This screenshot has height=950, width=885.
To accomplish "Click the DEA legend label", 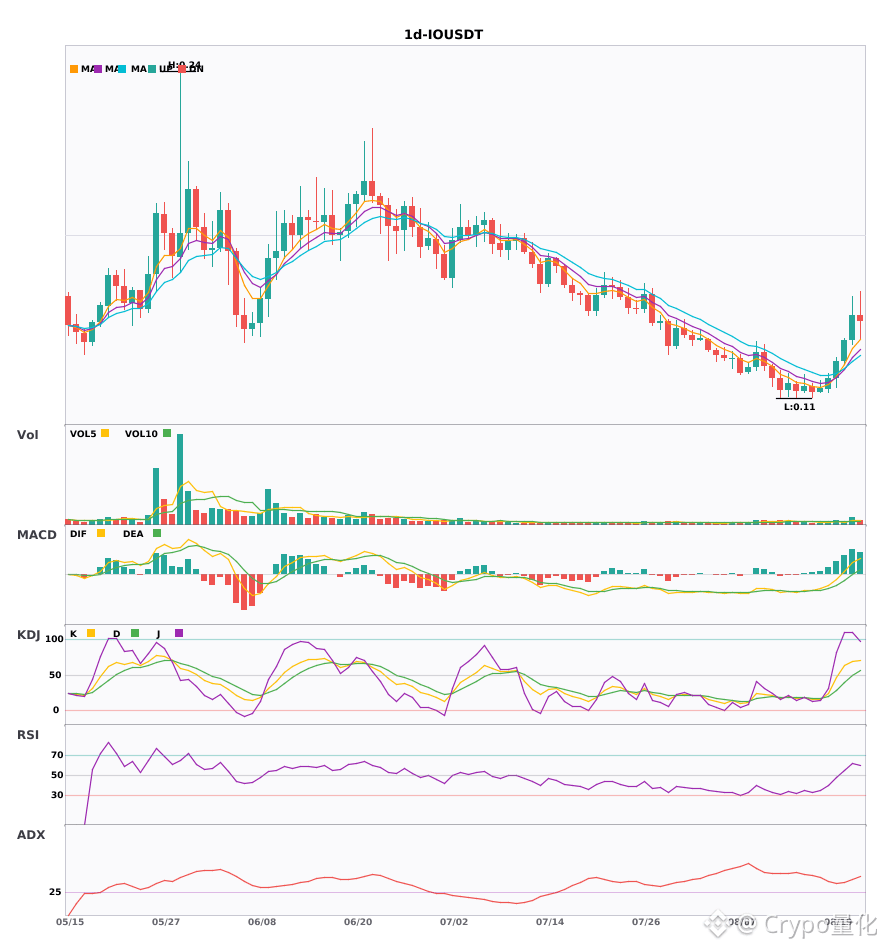I will pyautogui.click(x=133, y=534).
